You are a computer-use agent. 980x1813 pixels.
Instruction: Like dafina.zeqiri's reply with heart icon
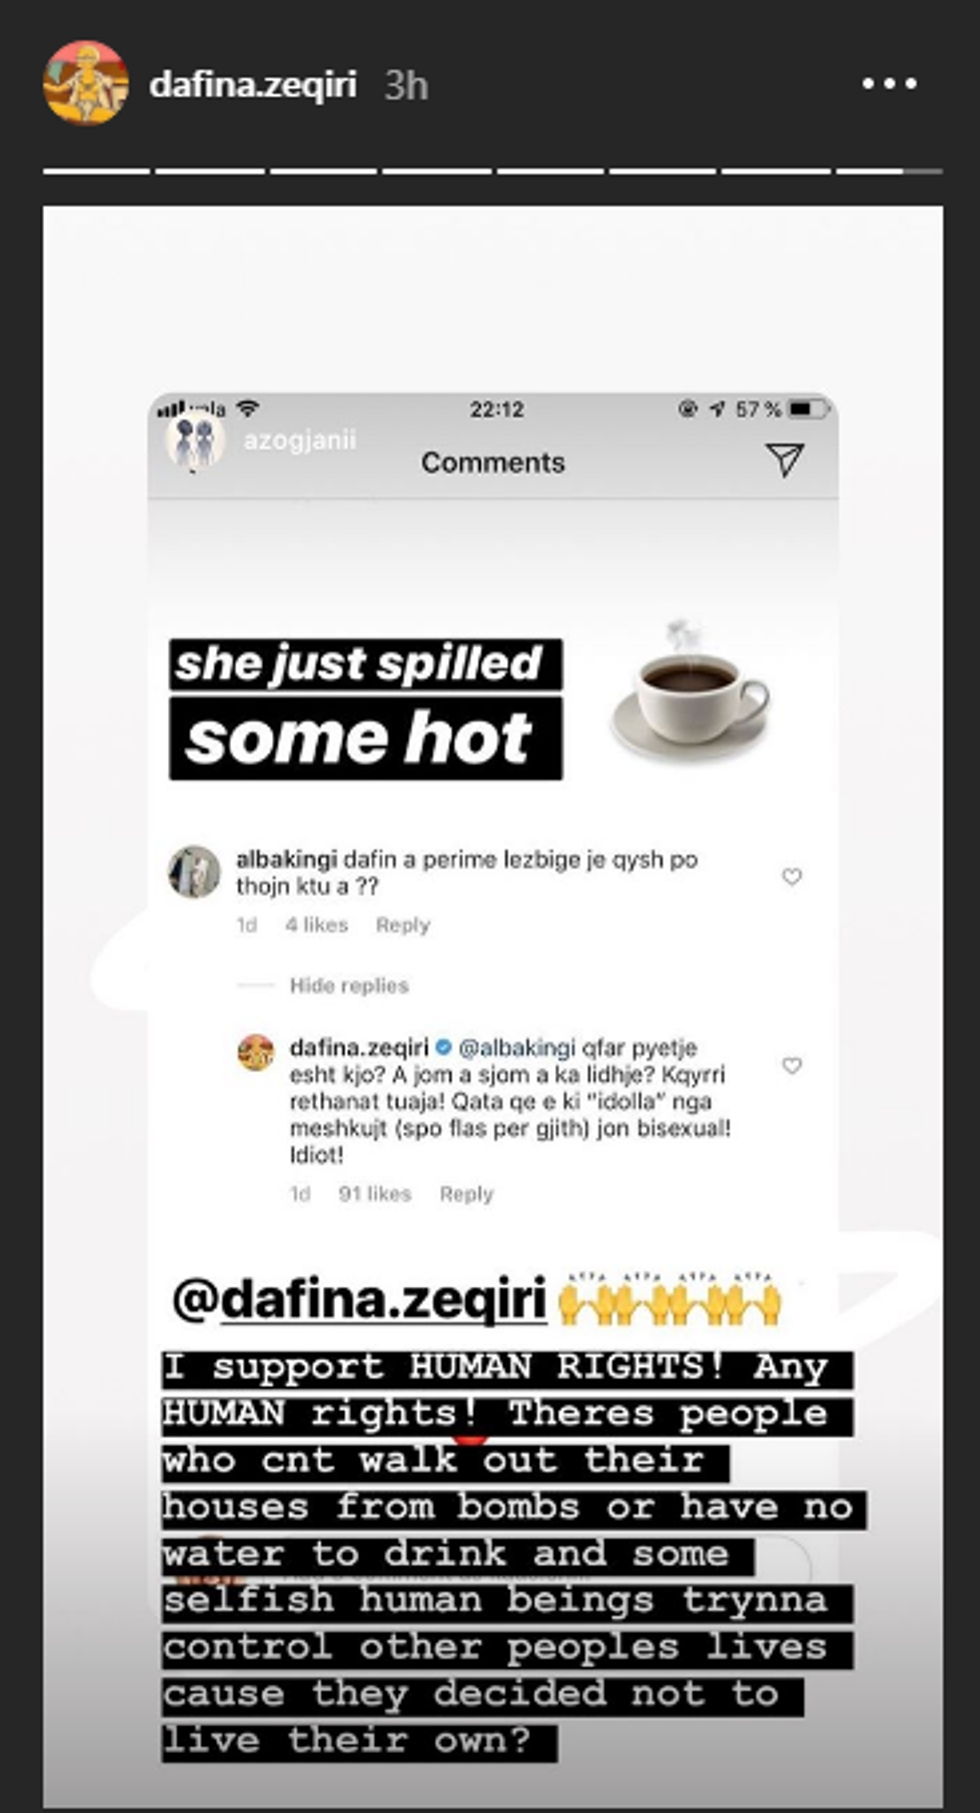(x=791, y=1066)
